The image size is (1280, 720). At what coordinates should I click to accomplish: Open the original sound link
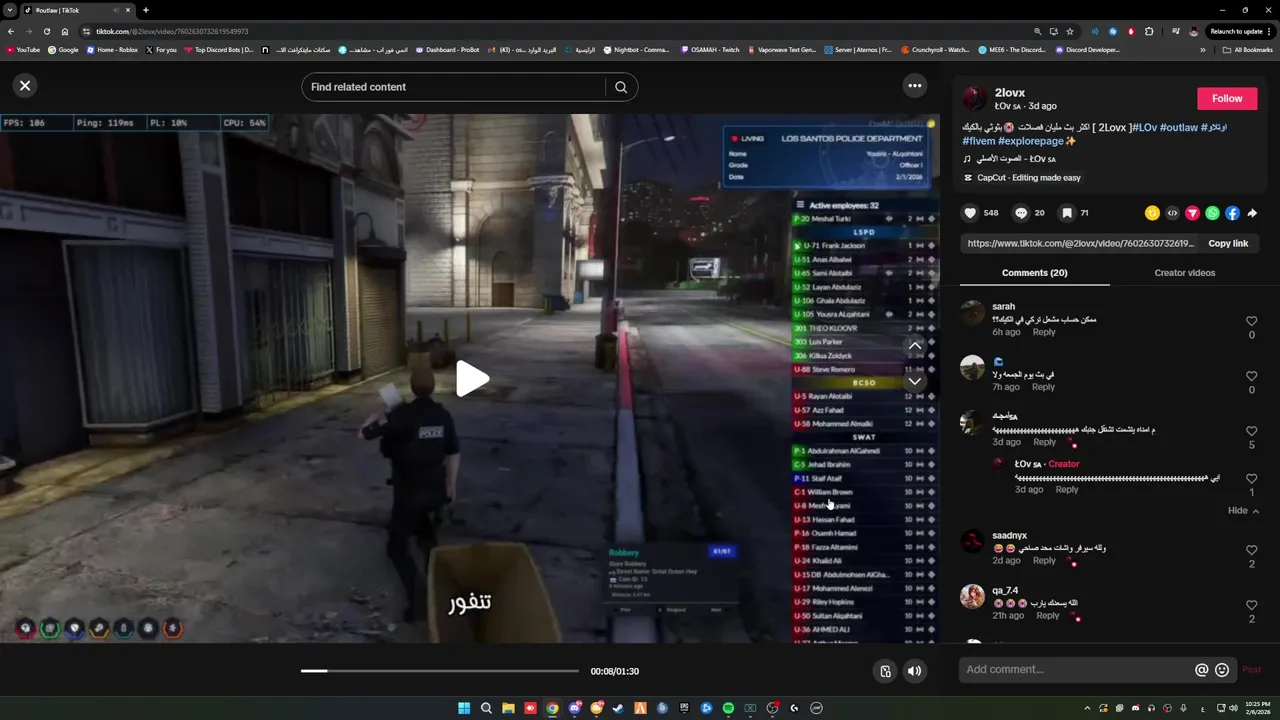pyautogui.click(x=1009, y=159)
